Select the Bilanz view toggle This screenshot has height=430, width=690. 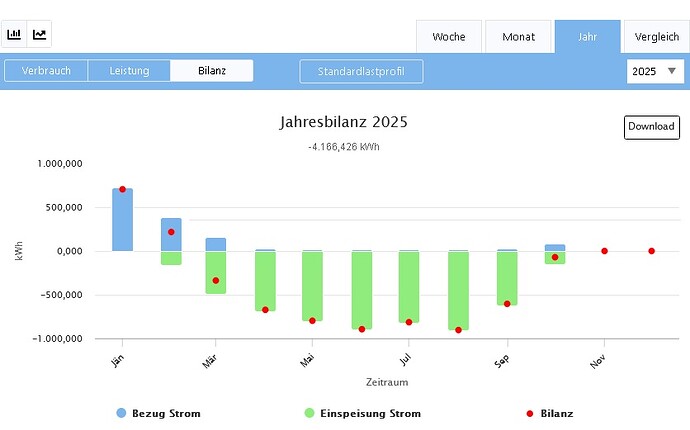pyautogui.click(x=211, y=71)
